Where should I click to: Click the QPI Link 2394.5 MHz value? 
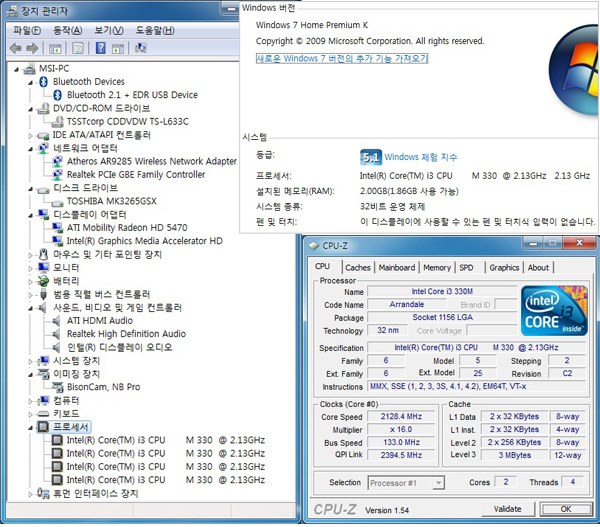click(x=401, y=455)
